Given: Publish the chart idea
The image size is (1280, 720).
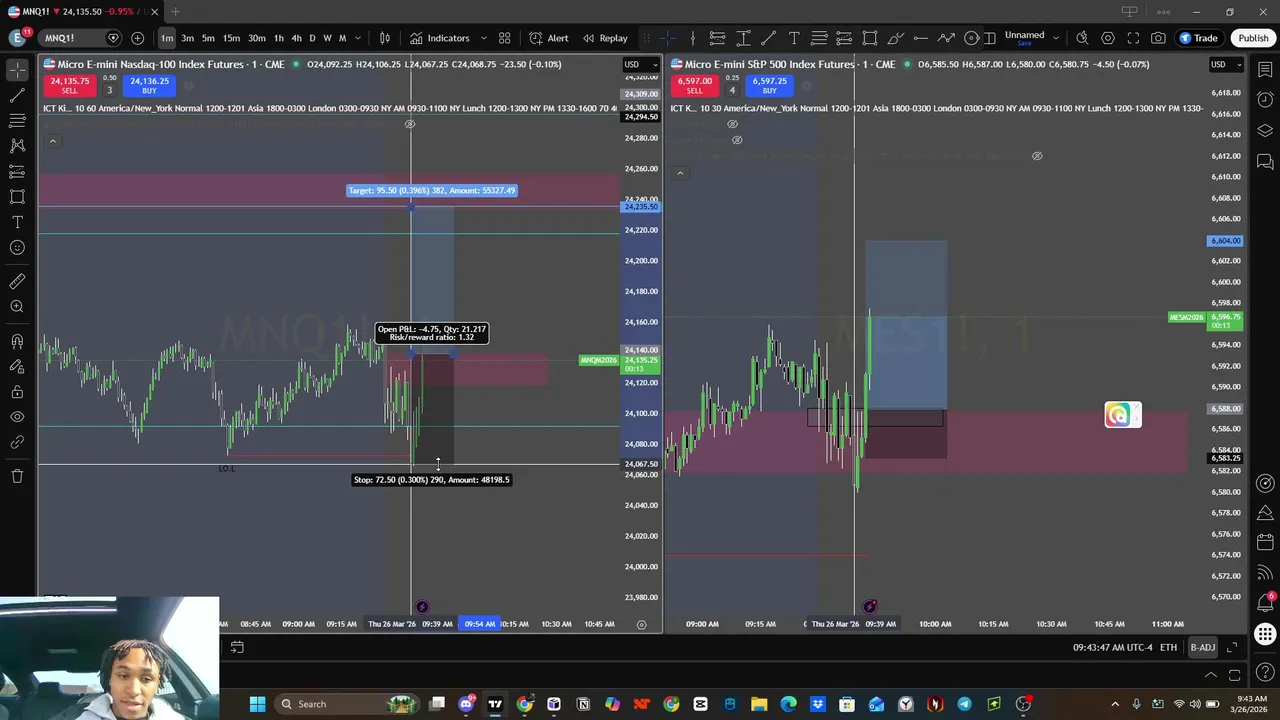Looking at the screenshot, I should 1253,38.
